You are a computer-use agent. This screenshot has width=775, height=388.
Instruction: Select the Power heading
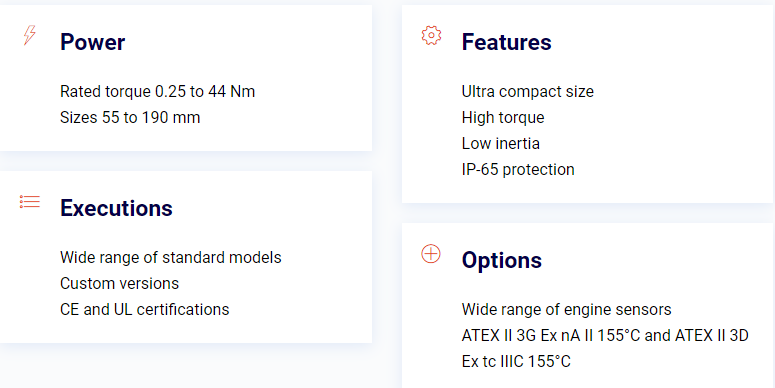pos(92,42)
